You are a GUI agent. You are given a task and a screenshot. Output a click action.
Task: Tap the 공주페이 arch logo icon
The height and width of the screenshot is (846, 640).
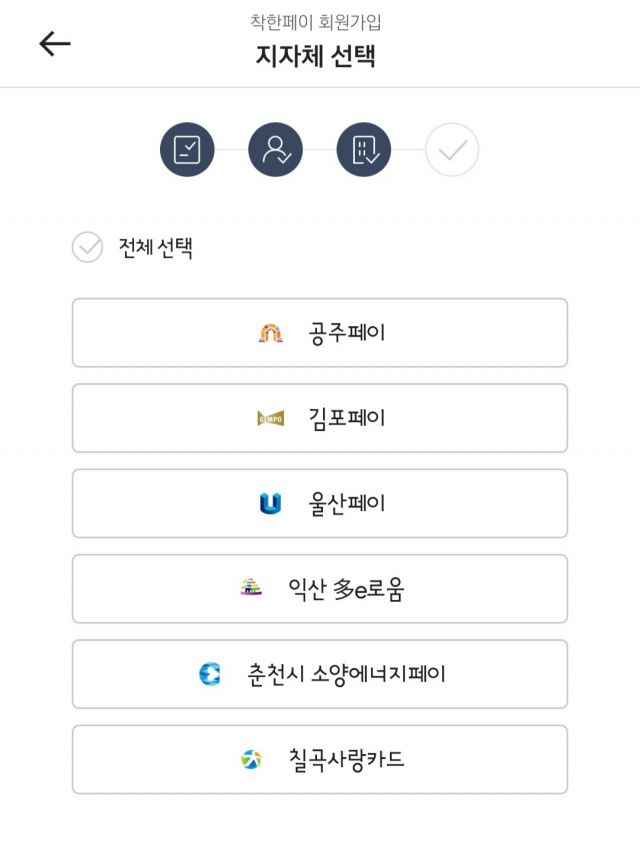tap(270, 333)
